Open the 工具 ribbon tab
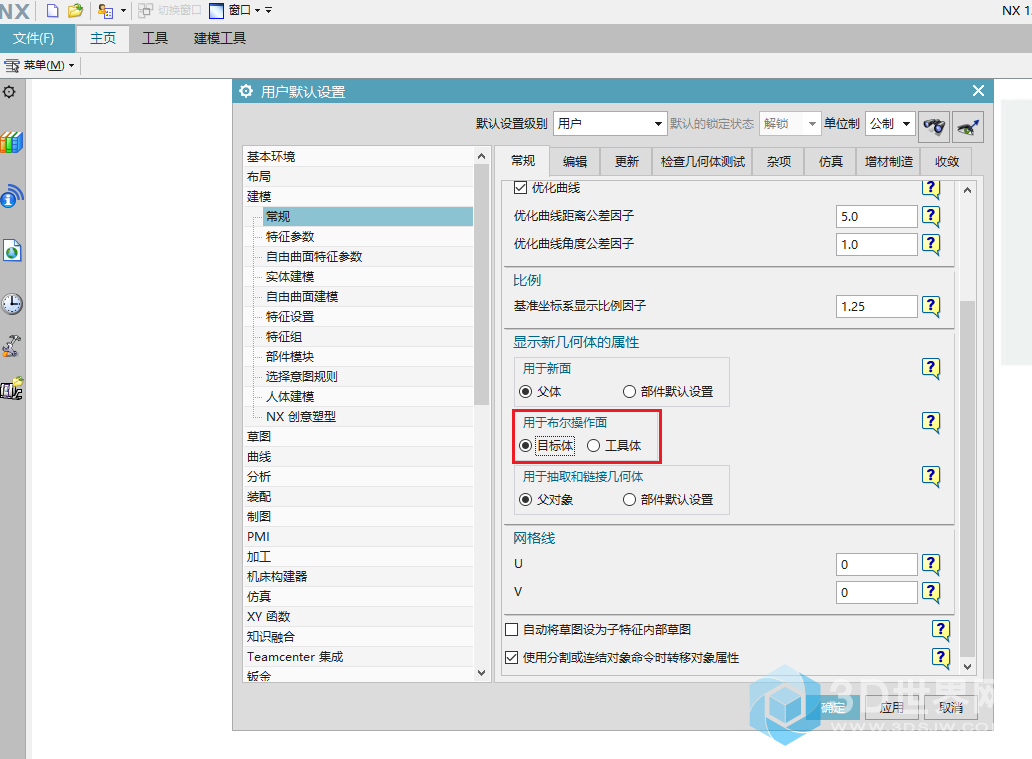Screen dimensions: 1032x759 (x=155, y=38)
